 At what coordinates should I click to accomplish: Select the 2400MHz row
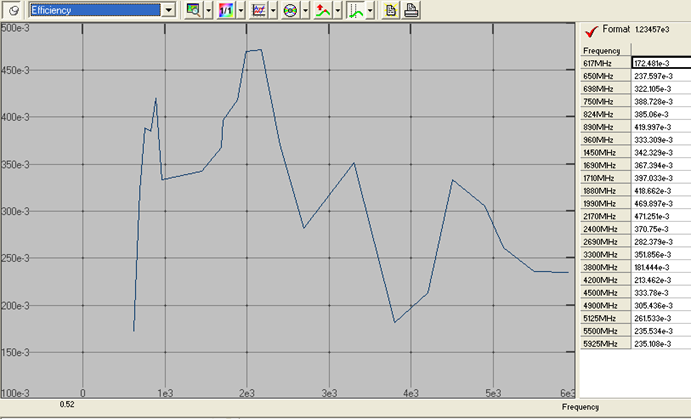point(606,229)
